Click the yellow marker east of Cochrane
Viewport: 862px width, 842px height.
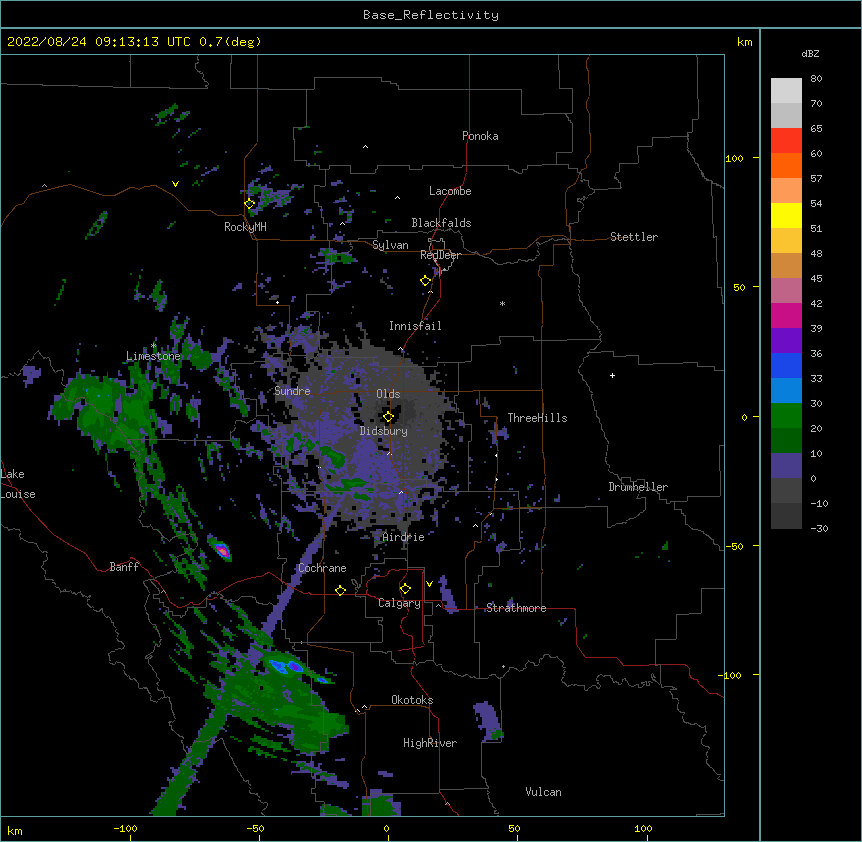point(340,590)
